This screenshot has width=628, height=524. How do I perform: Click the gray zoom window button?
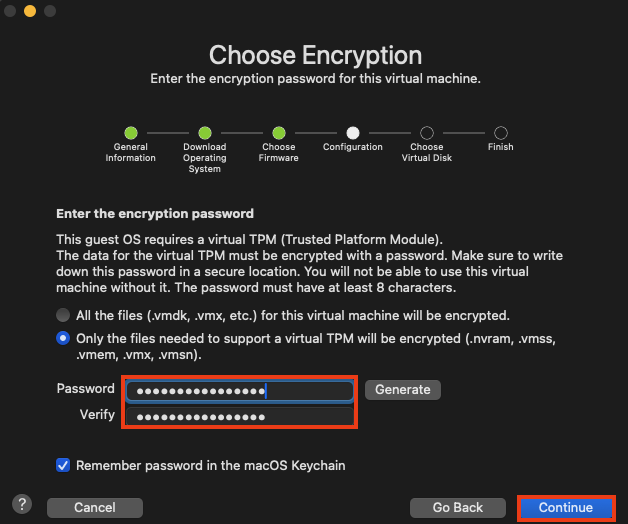coord(50,11)
